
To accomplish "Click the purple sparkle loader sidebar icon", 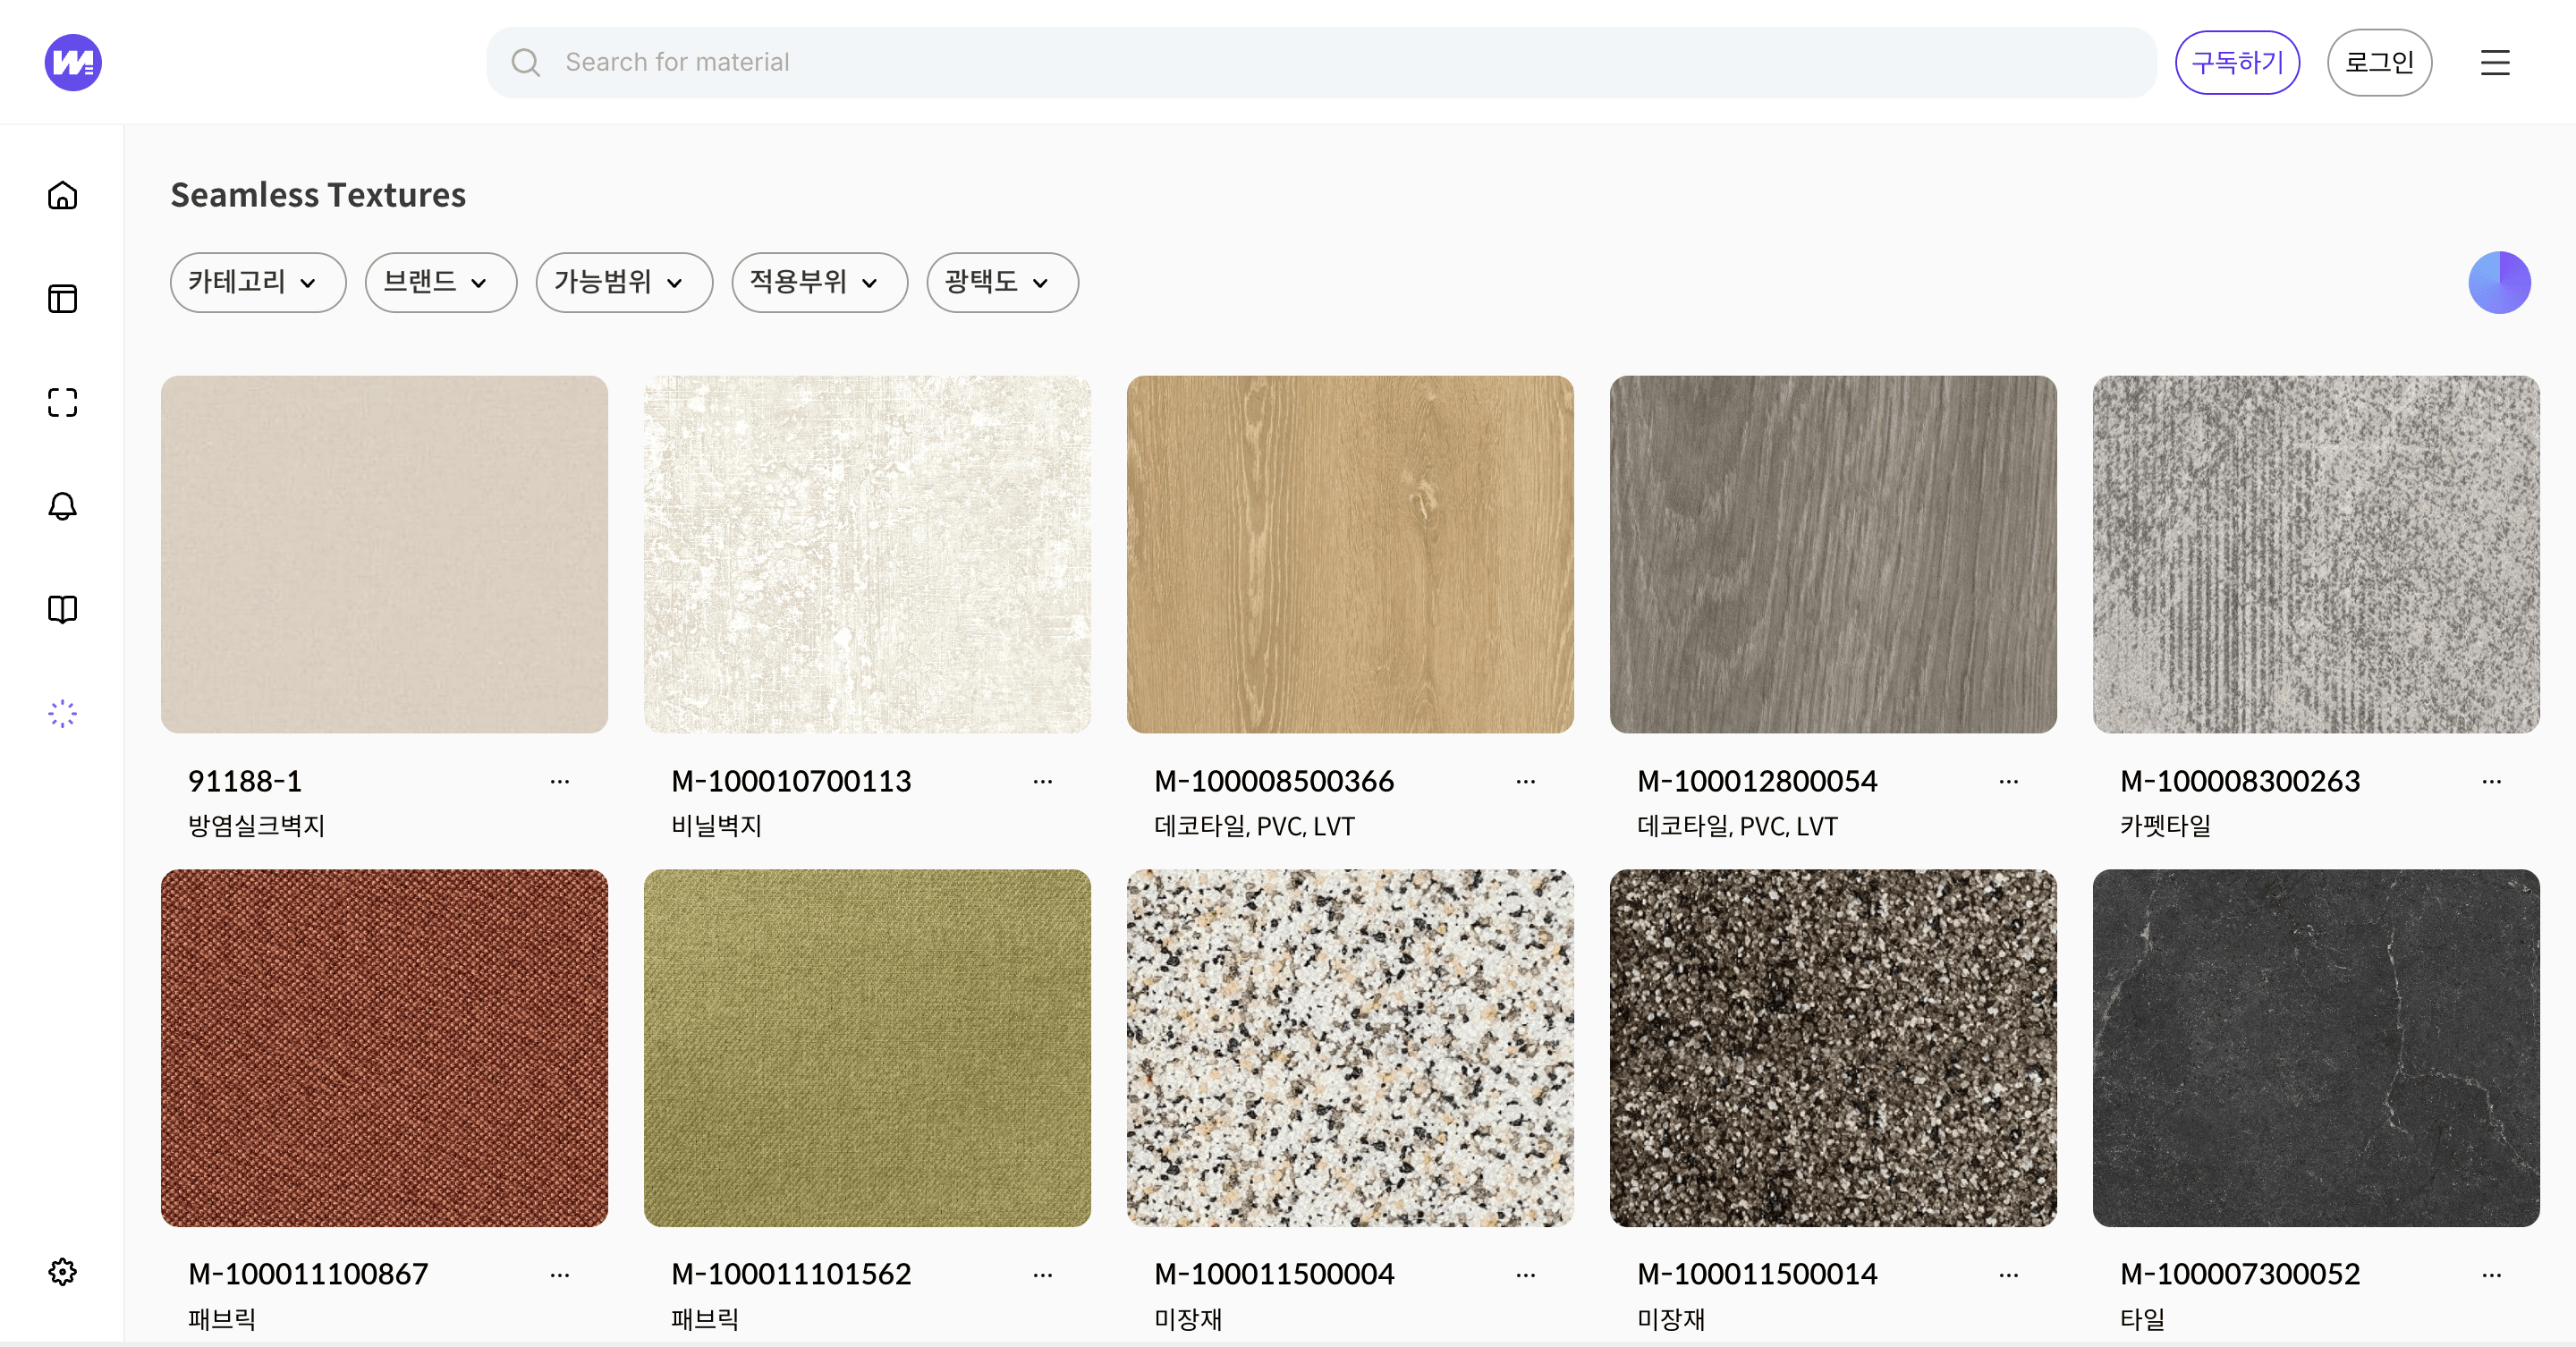I will tap(62, 713).
